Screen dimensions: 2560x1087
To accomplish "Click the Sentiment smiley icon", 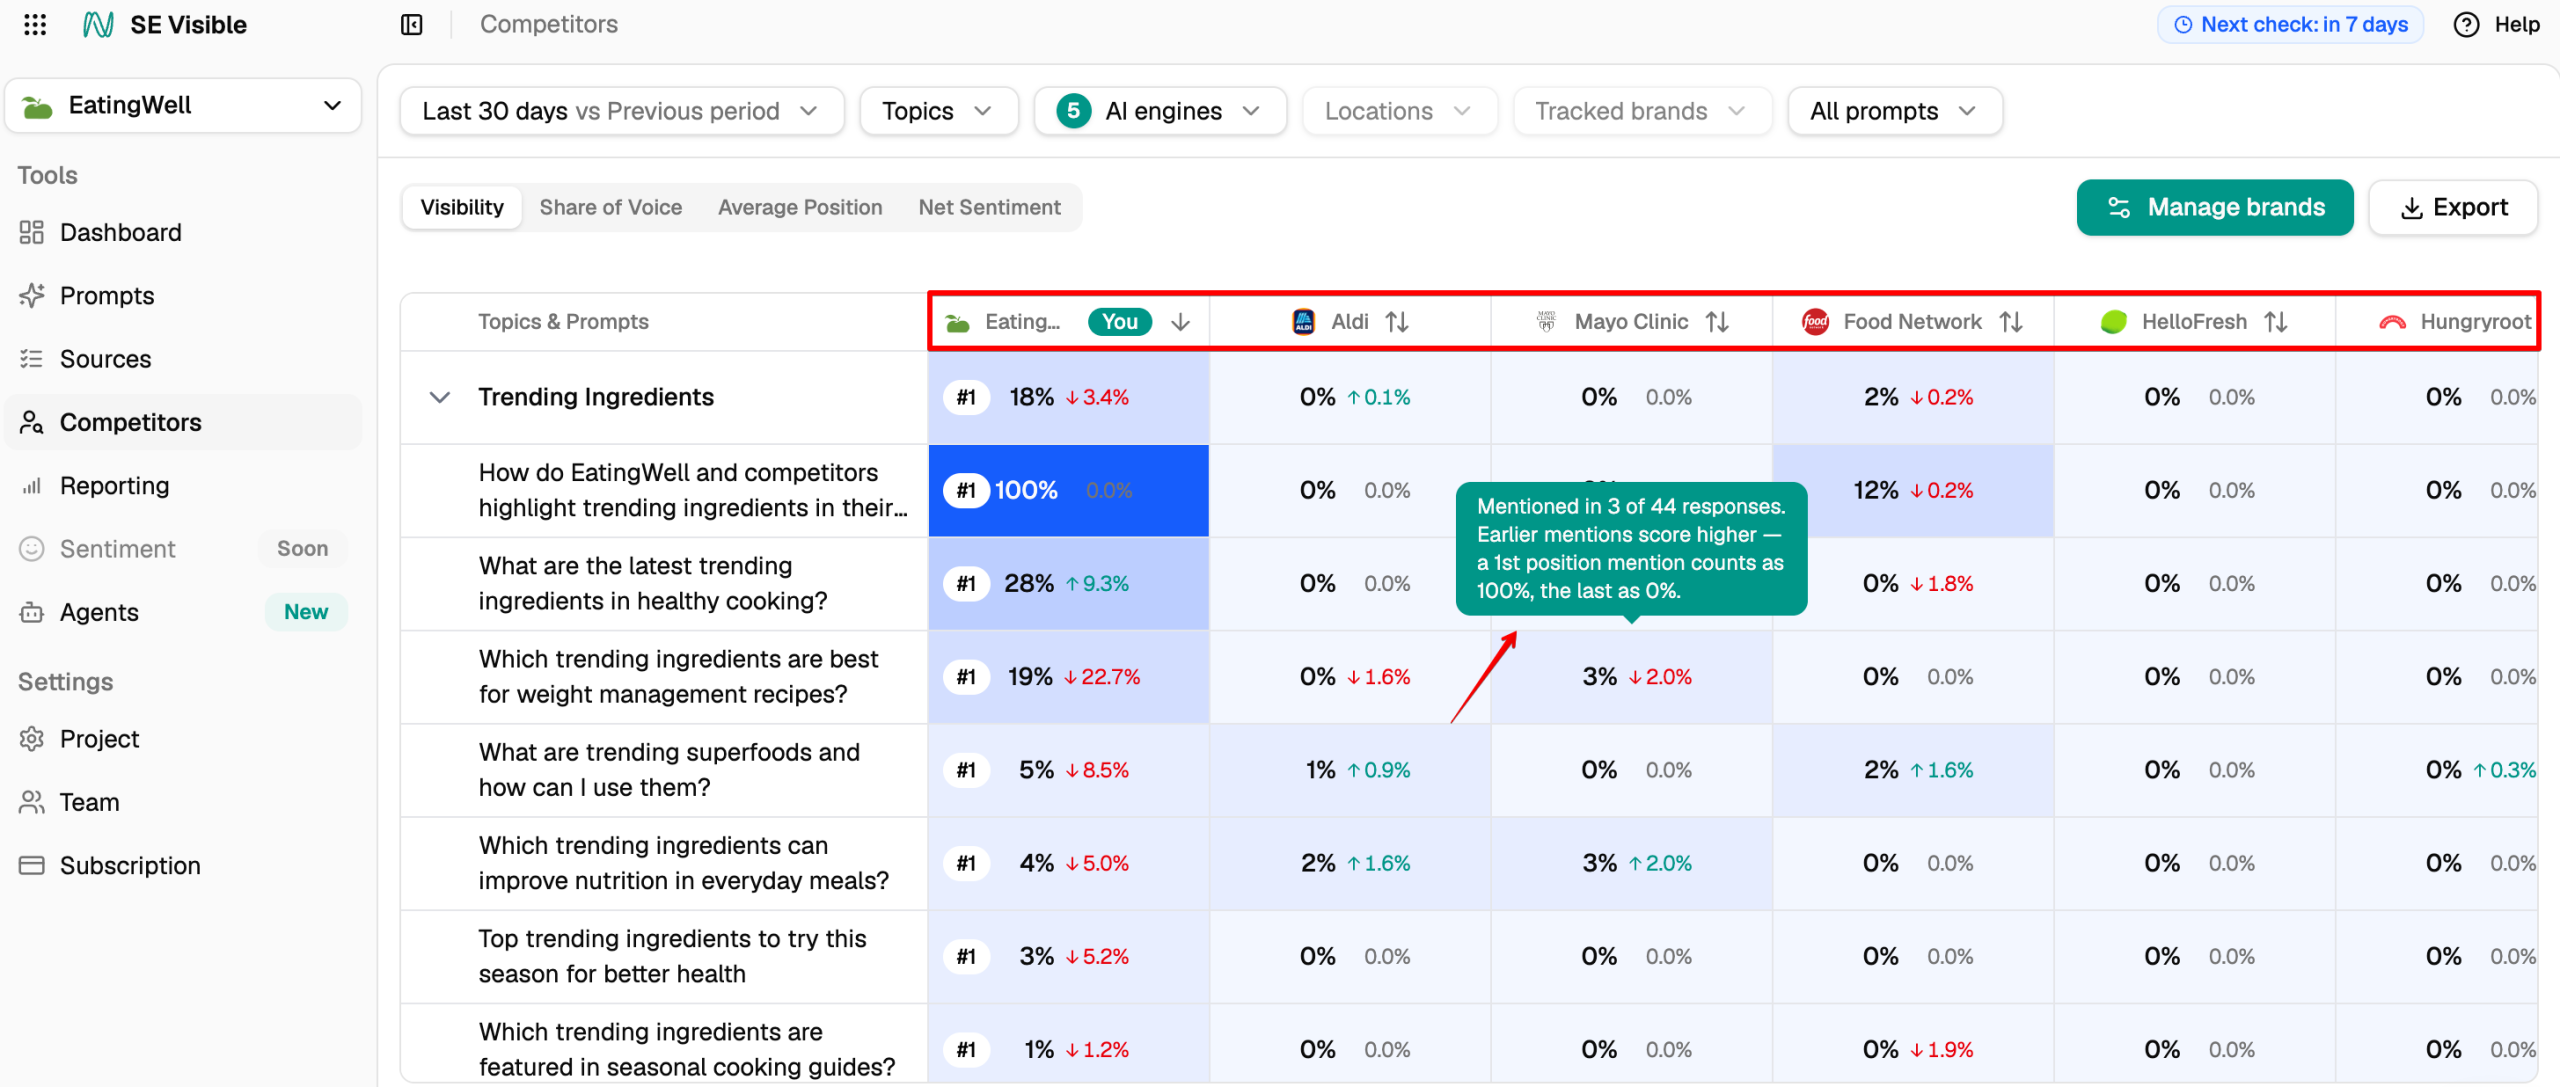I will point(32,549).
